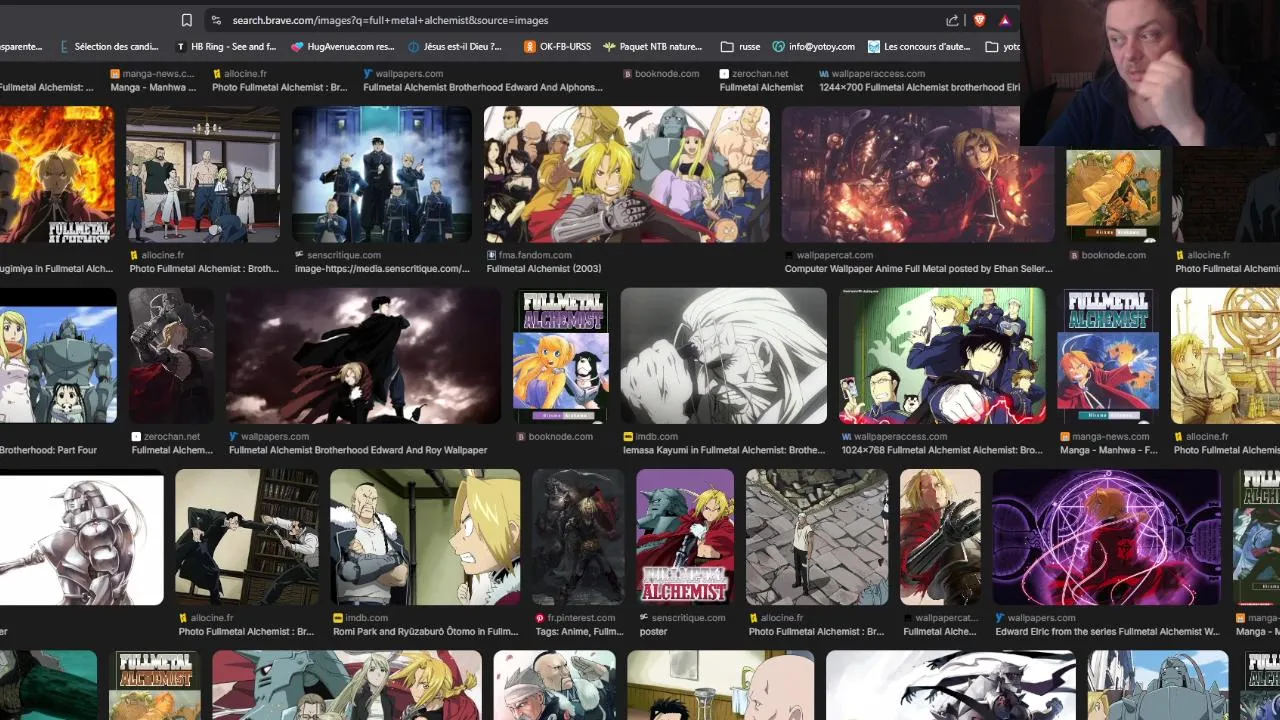The height and width of the screenshot is (720, 1280).
Task: Open the senscritique poster thumbnail
Action: tap(685, 537)
